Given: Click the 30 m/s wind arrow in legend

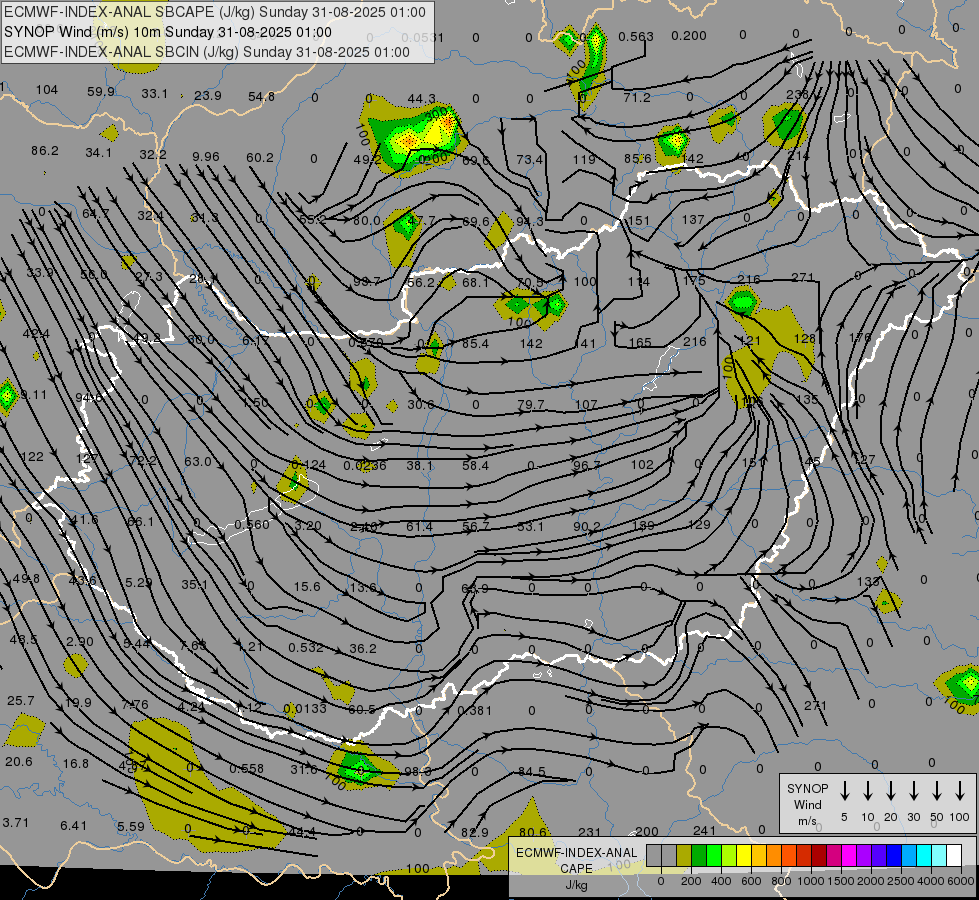Looking at the screenshot, I should 913,791.
